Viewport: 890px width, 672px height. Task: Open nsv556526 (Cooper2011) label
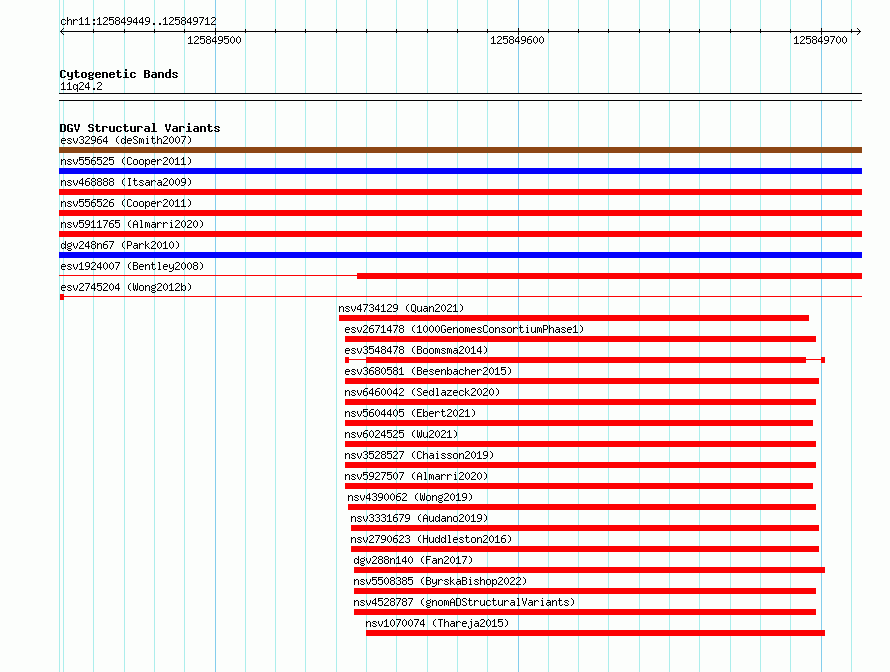[126, 203]
